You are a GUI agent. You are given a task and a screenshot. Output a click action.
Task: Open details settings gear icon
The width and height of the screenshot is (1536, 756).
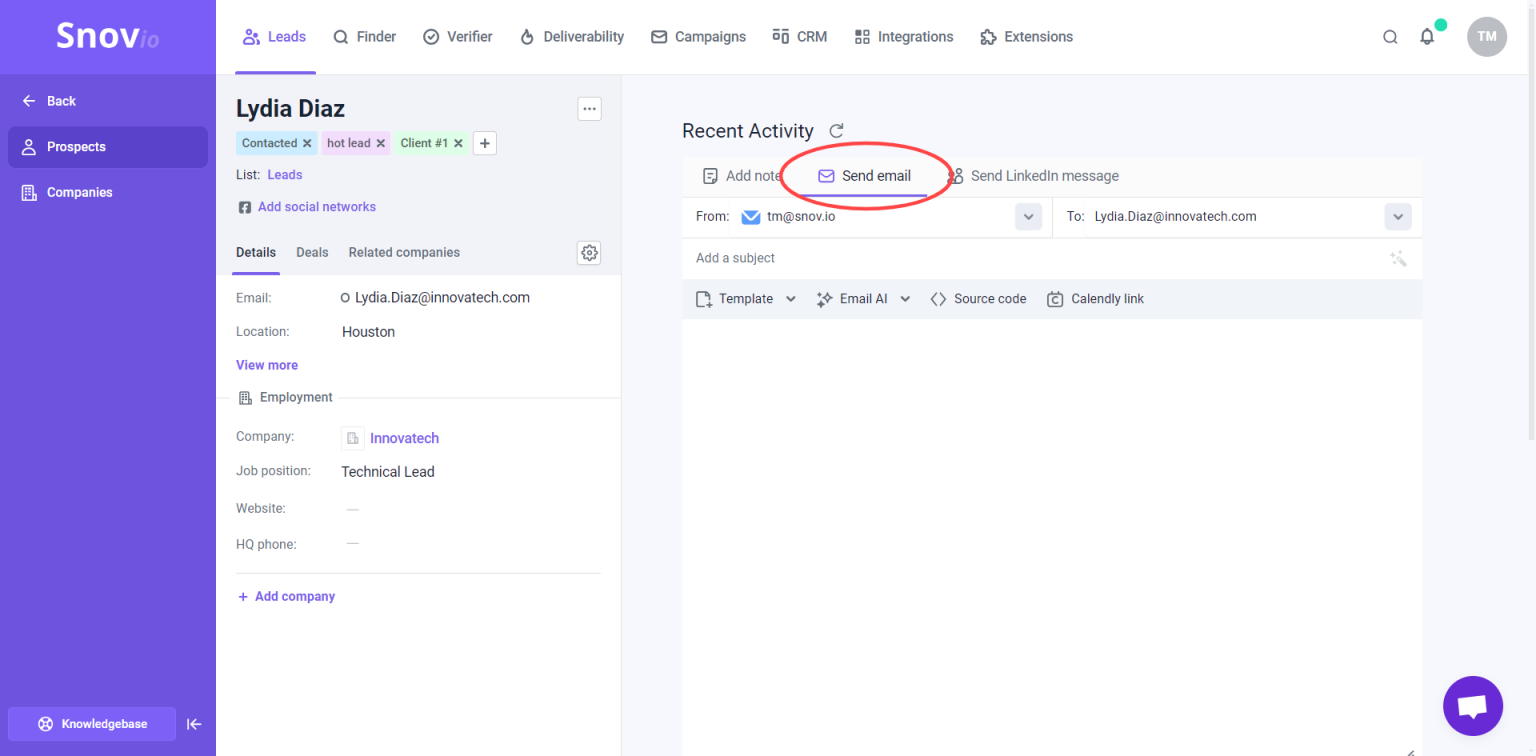pyautogui.click(x=590, y=253)
